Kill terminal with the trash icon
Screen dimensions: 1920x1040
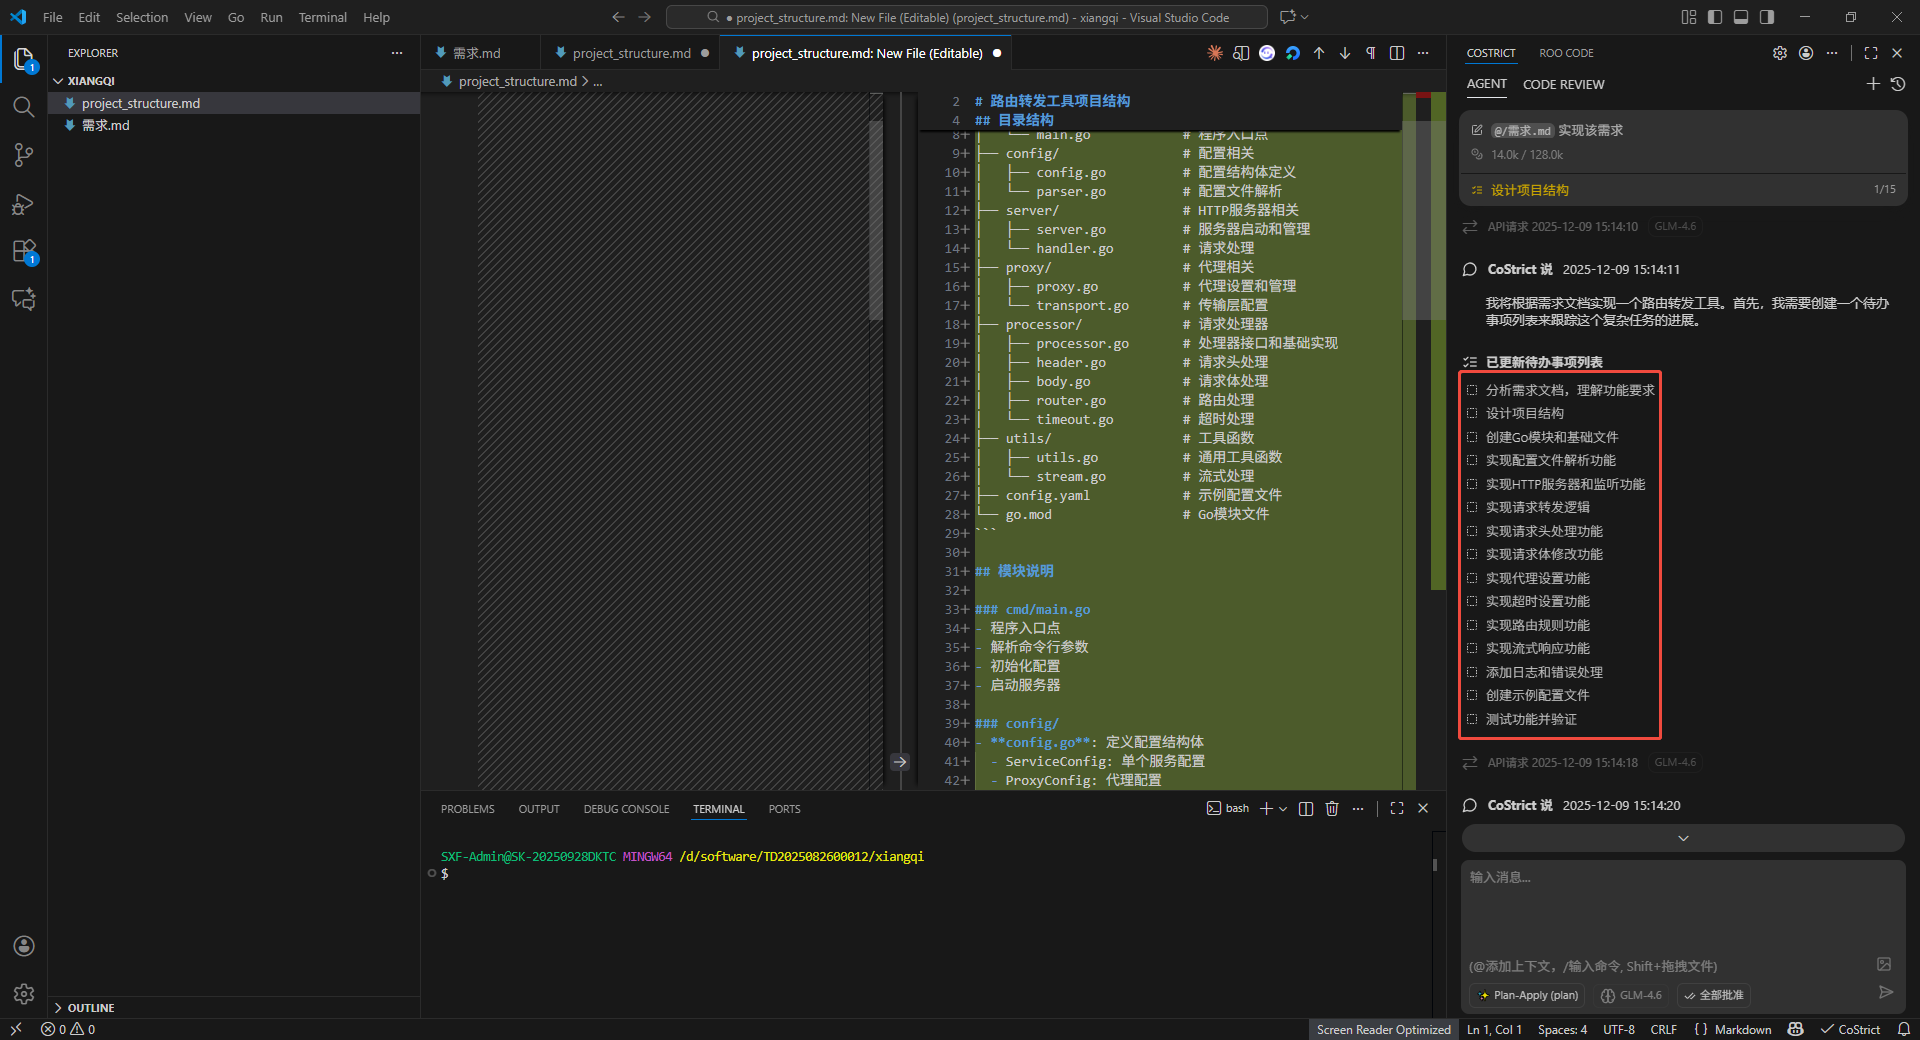pyautogui.click(x=1332, y=809)
